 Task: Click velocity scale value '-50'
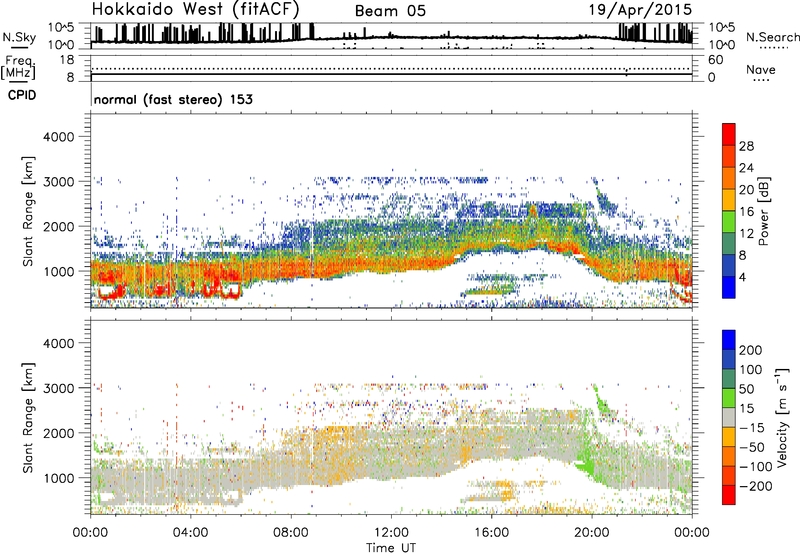click(752, 447)
